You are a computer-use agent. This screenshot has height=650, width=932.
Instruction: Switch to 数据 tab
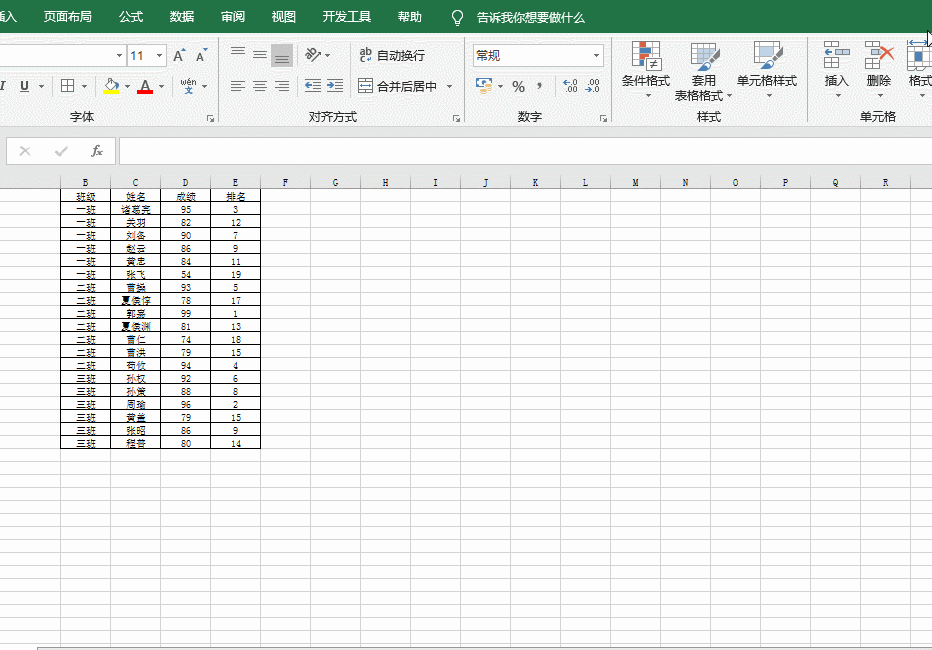(182, 17)
